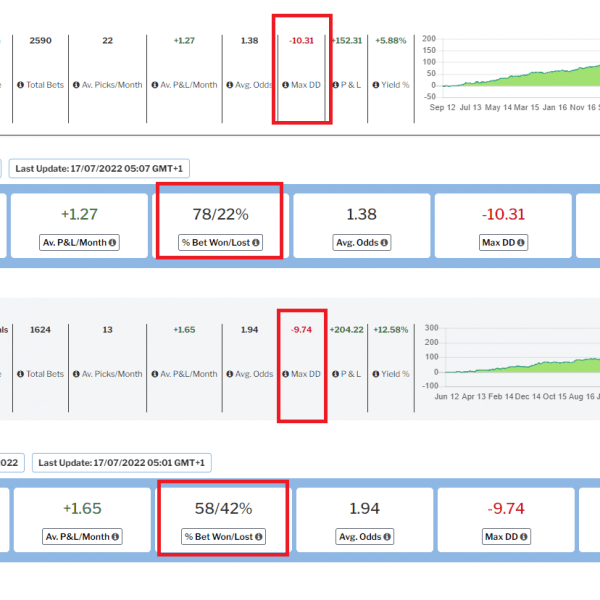The width and height of the screenshot is (600, 600).
Task: Click the large 1.38 value in the Avg. Odds card
Action: pos(362,214)
